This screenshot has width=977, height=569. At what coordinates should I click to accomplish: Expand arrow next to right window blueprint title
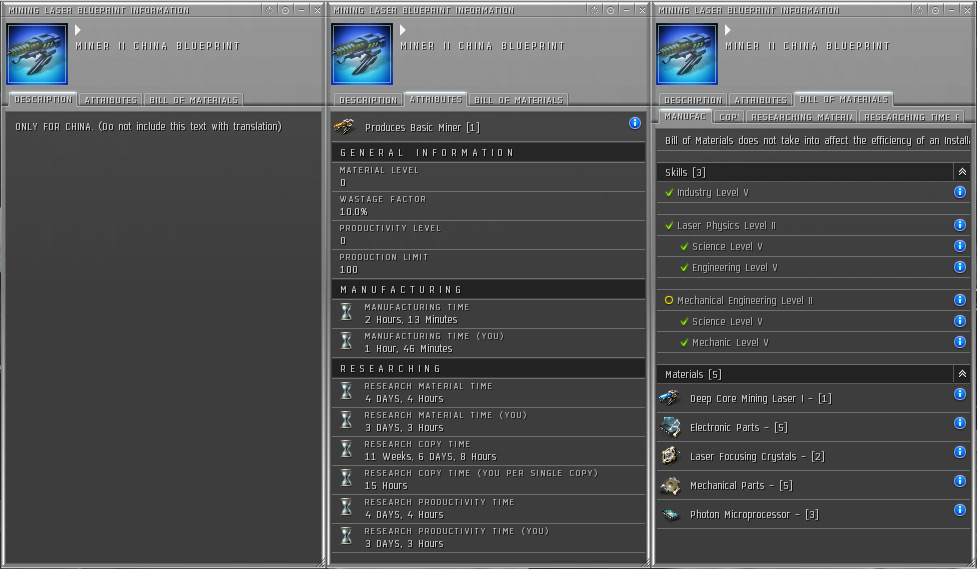pos(727,29)
